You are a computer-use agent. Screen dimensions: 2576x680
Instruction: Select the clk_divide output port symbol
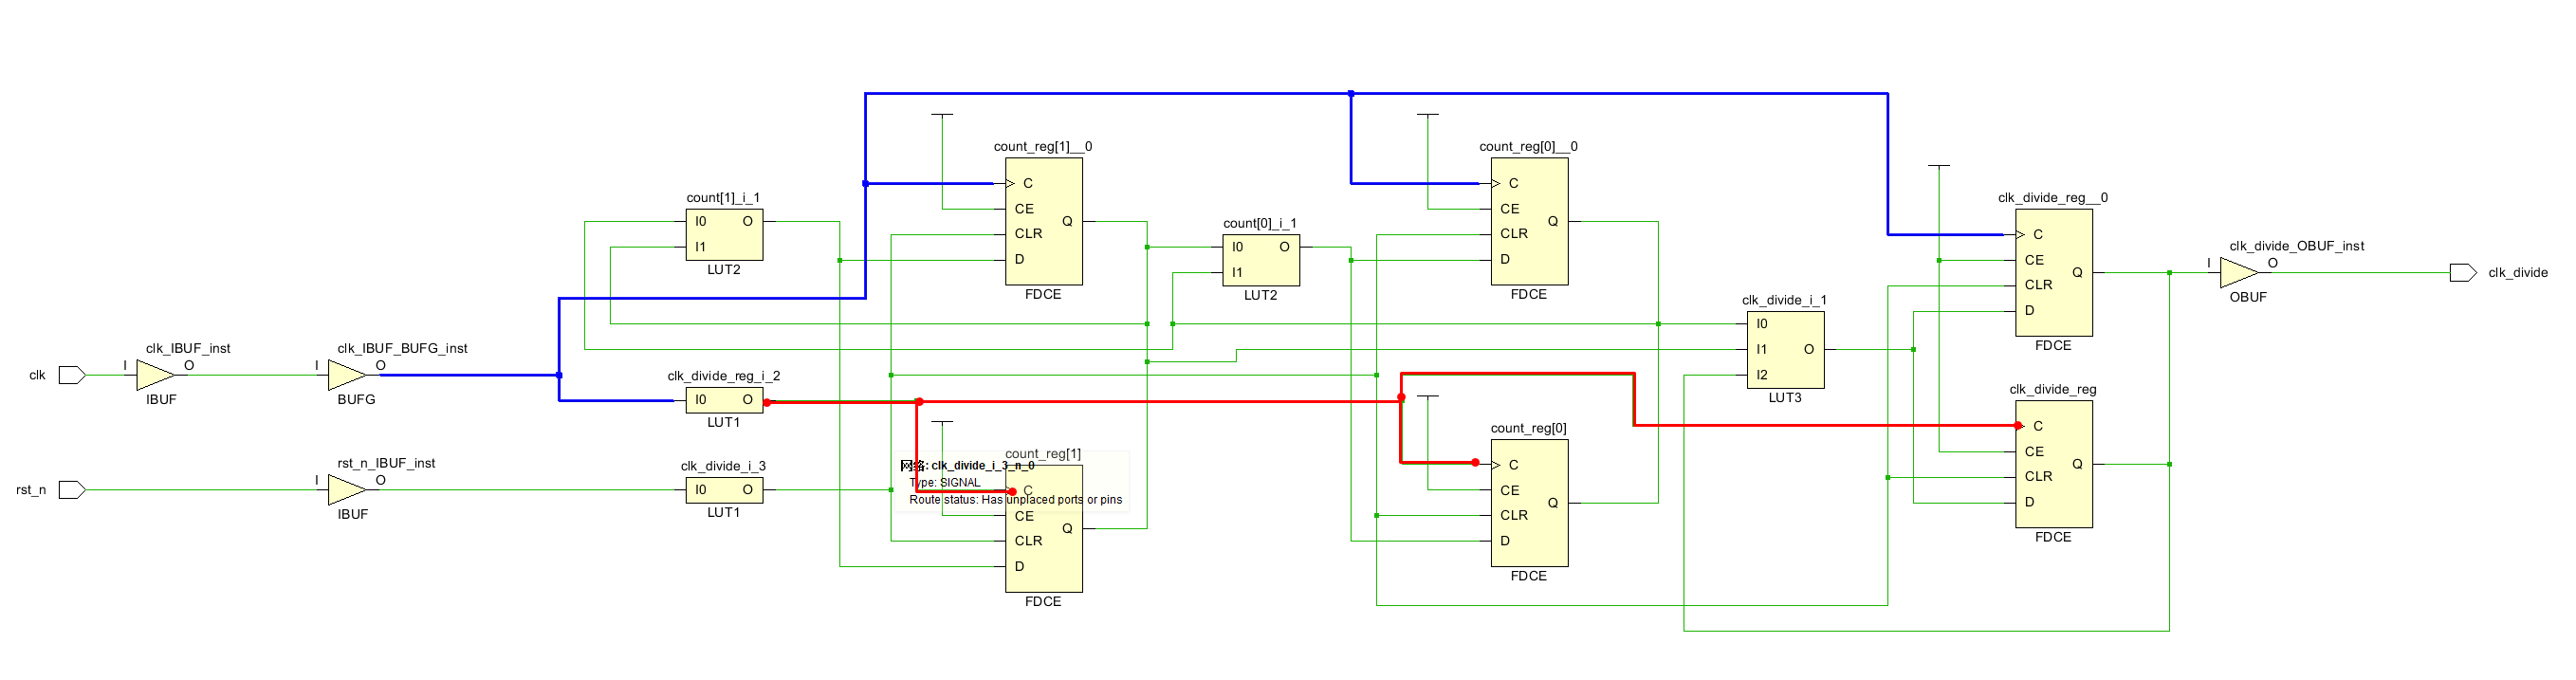pyautogui.click(x=2463, y=273)
